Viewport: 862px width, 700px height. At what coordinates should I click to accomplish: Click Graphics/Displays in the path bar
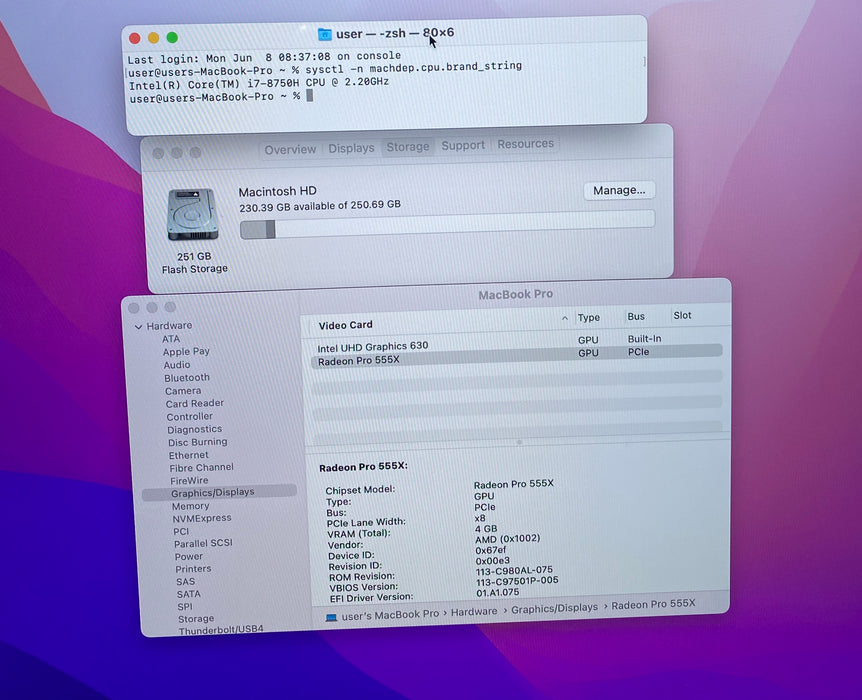(x=554, y=608)
